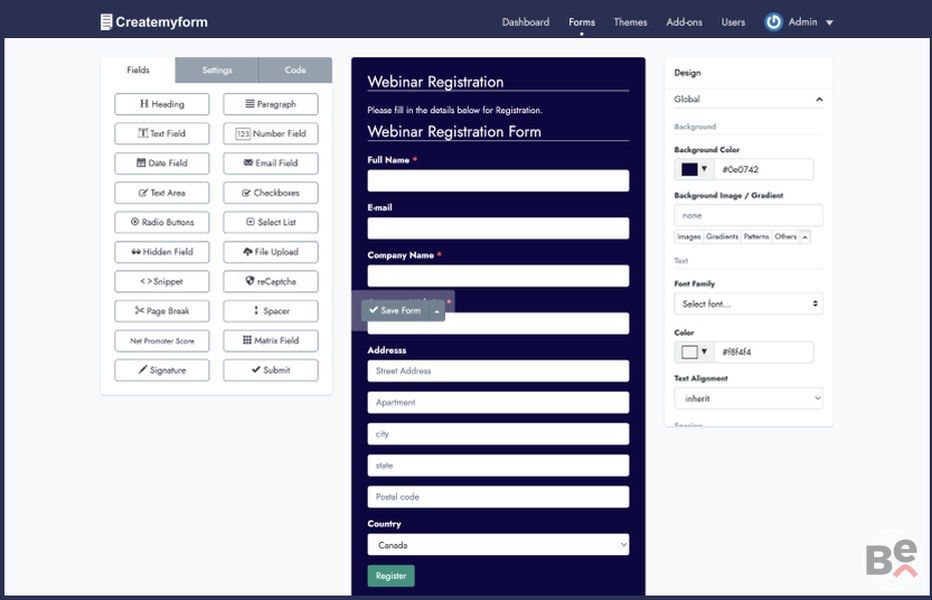932x600 pixels.
Task: Add a Checkboxes field element
Action: [x=270, y=193]
